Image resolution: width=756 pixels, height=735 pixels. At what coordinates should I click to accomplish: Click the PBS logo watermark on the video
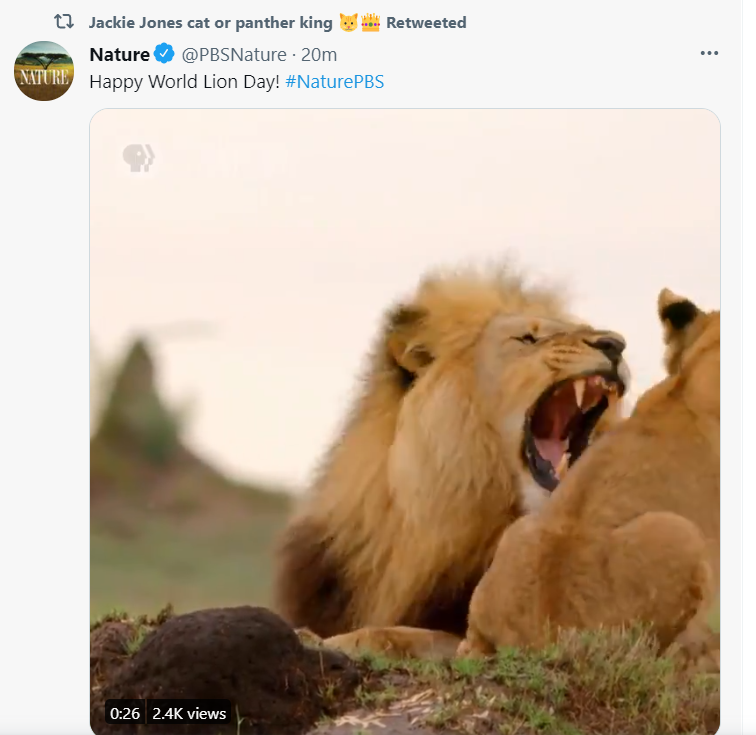pos(138,158)
